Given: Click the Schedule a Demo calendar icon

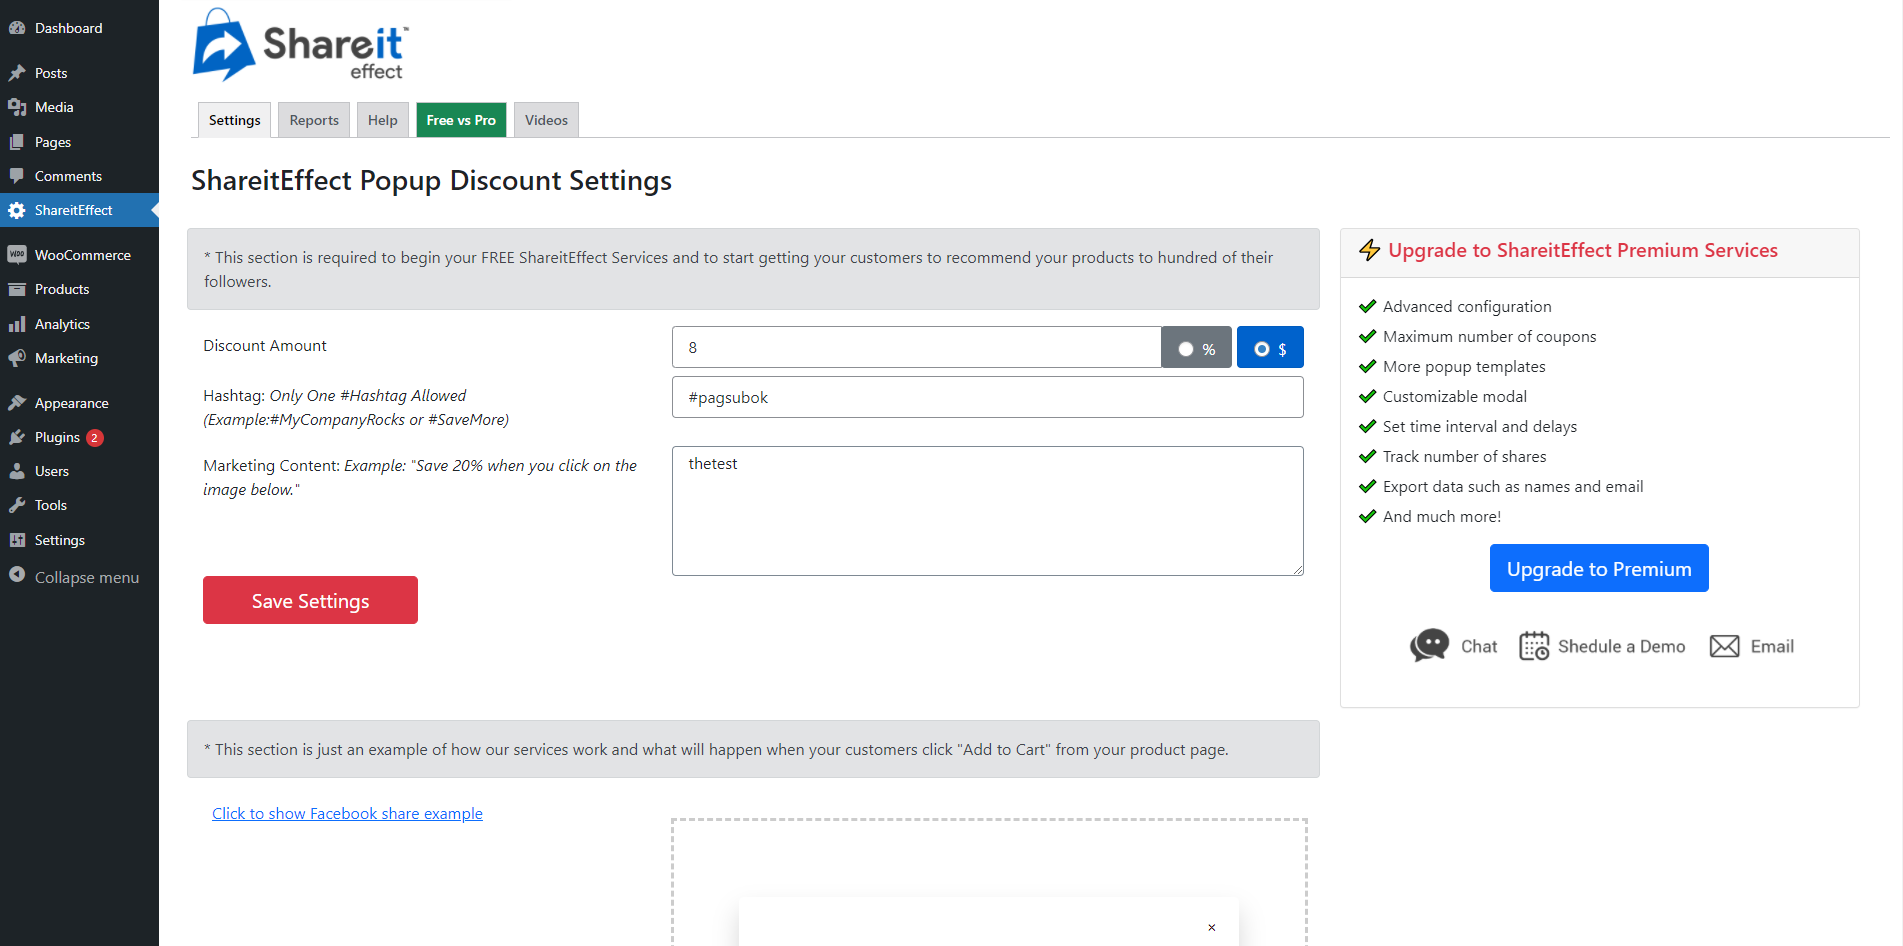Looking at the screenshot, I should click(1534, 646).
